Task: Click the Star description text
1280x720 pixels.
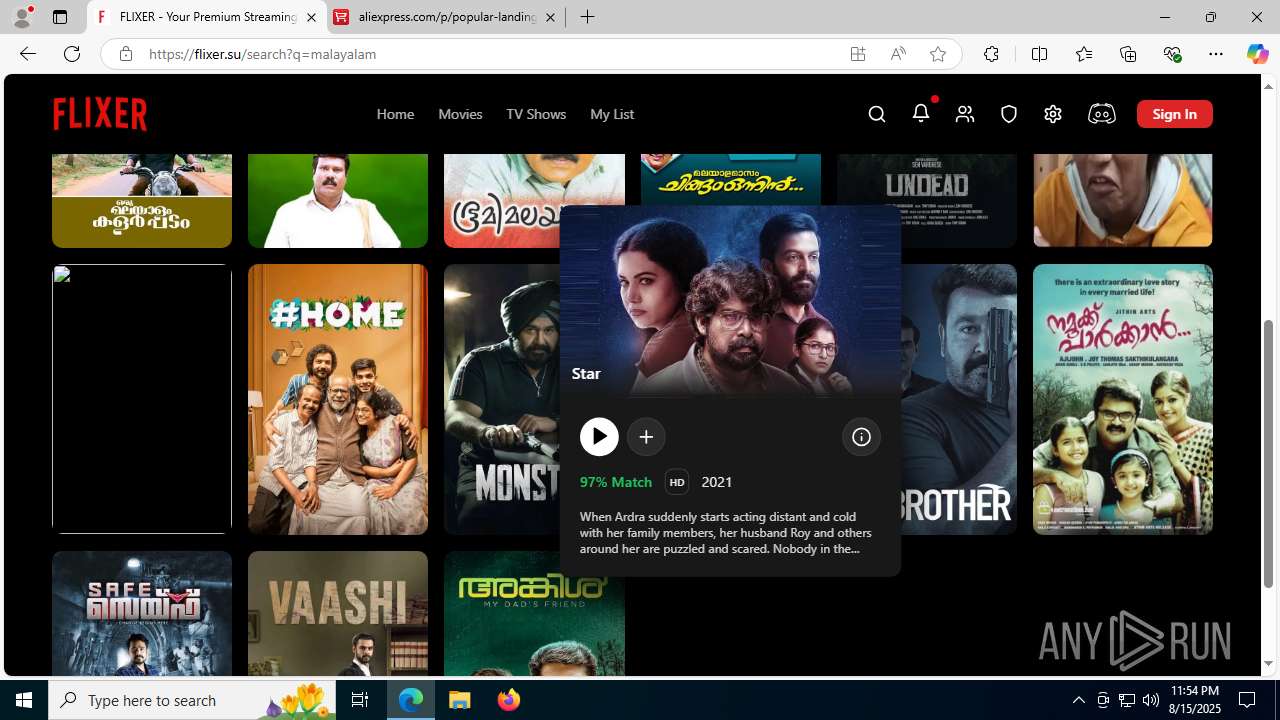Action: 726,533
